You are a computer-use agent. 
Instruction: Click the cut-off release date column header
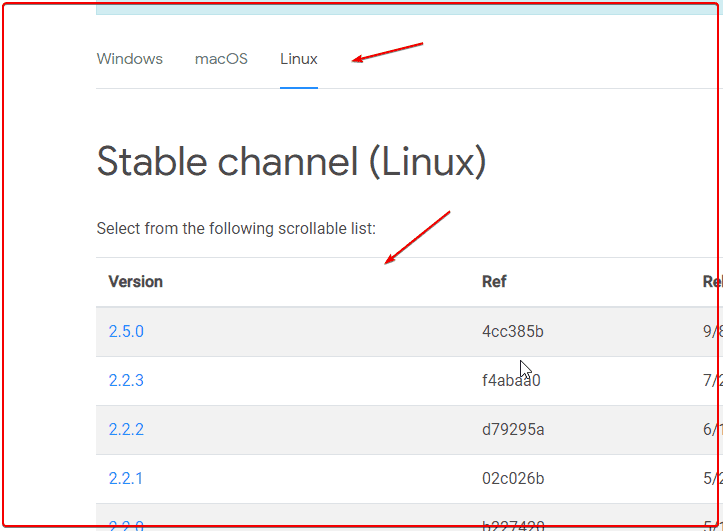pos(712,282)
